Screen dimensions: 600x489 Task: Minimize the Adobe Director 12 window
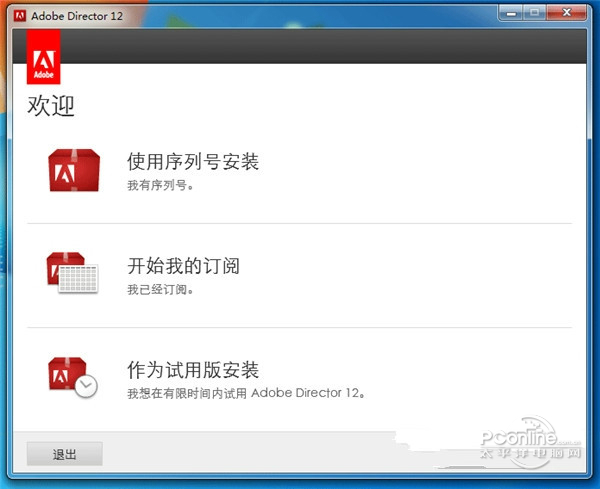coord(511,13)
